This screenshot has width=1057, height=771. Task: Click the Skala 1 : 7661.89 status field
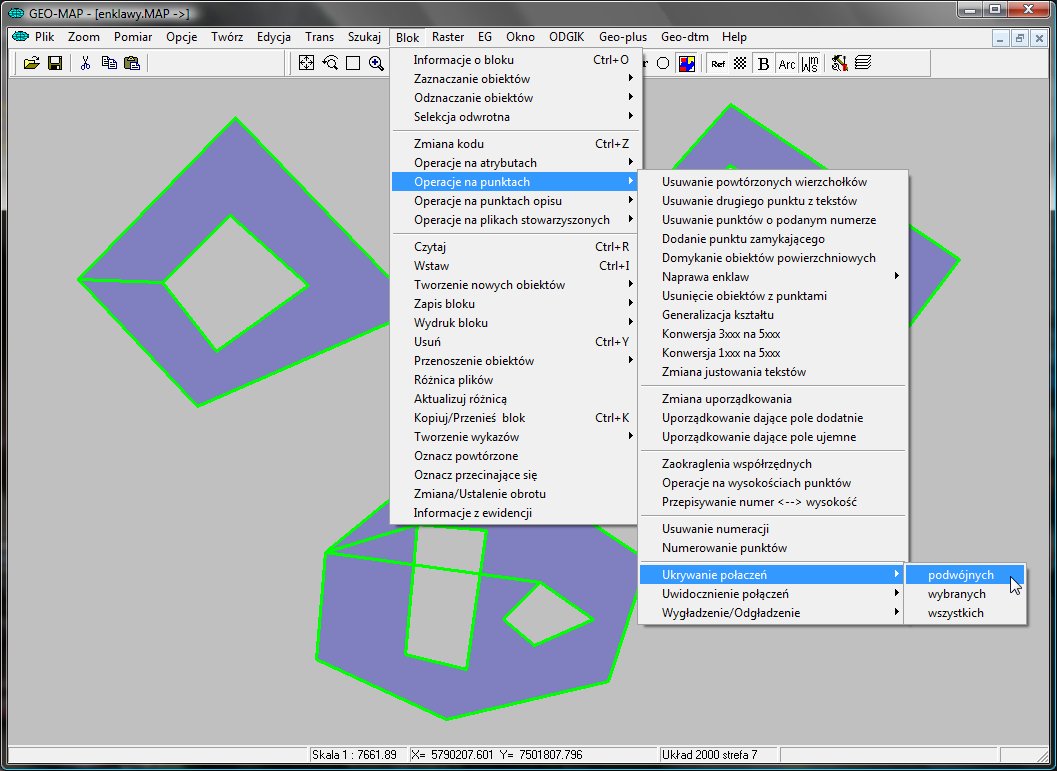point(358,755)
